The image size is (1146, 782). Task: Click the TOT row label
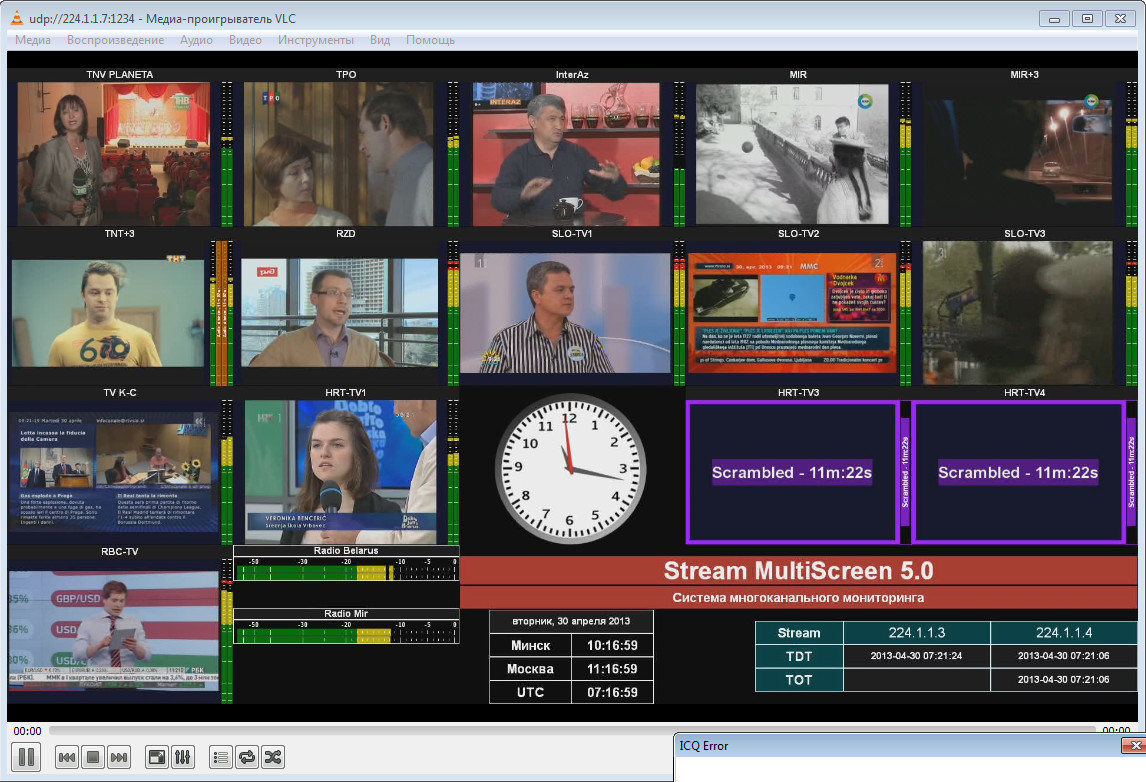coord(799,680)
